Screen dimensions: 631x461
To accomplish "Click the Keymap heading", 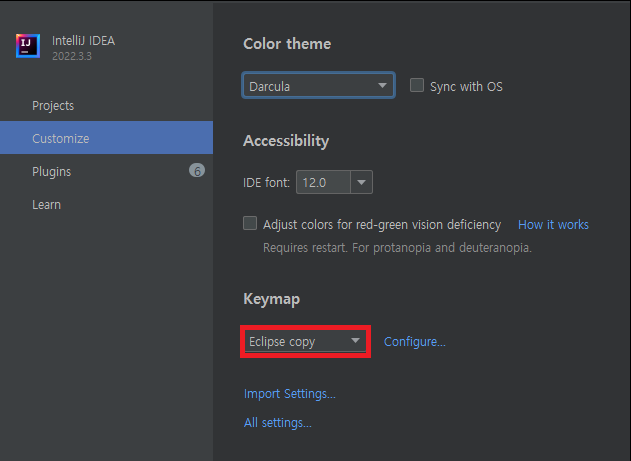I will 271,299.
